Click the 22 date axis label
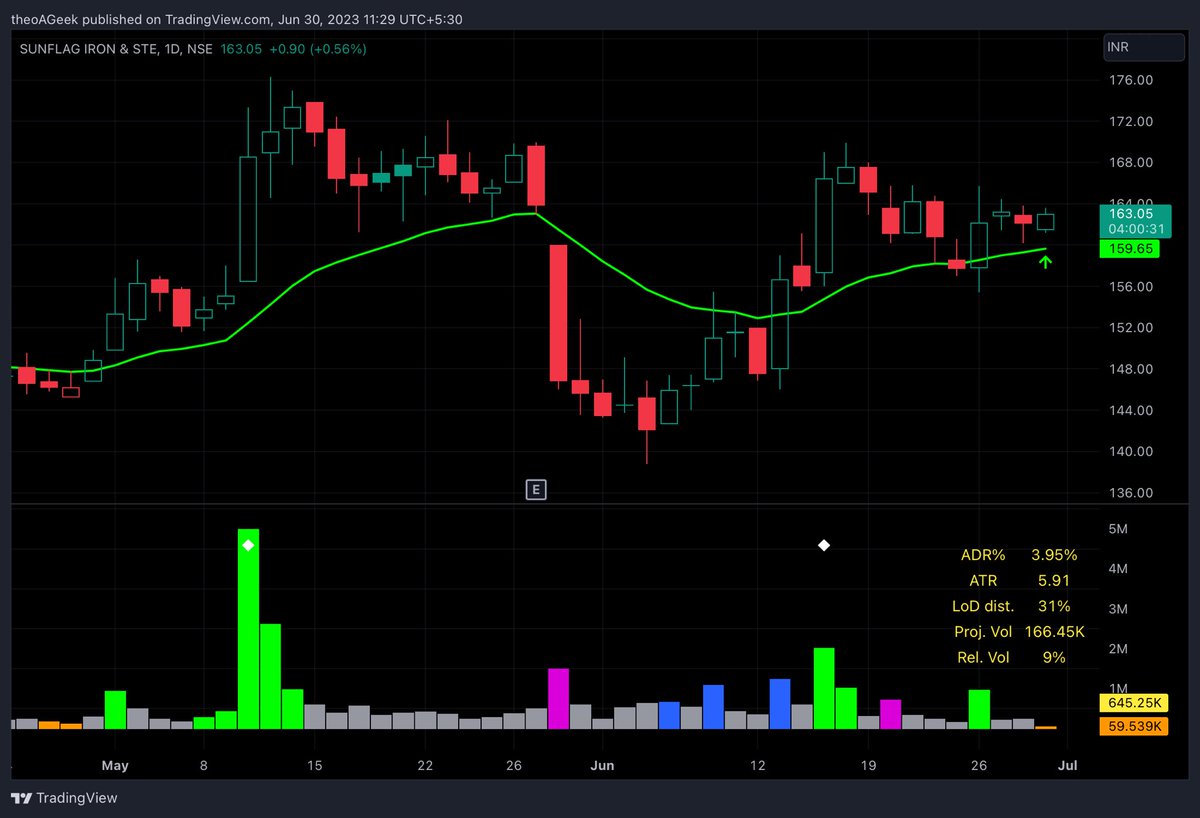The width and height of the screenshot is (1200, 818). click(x=425, y=765)
